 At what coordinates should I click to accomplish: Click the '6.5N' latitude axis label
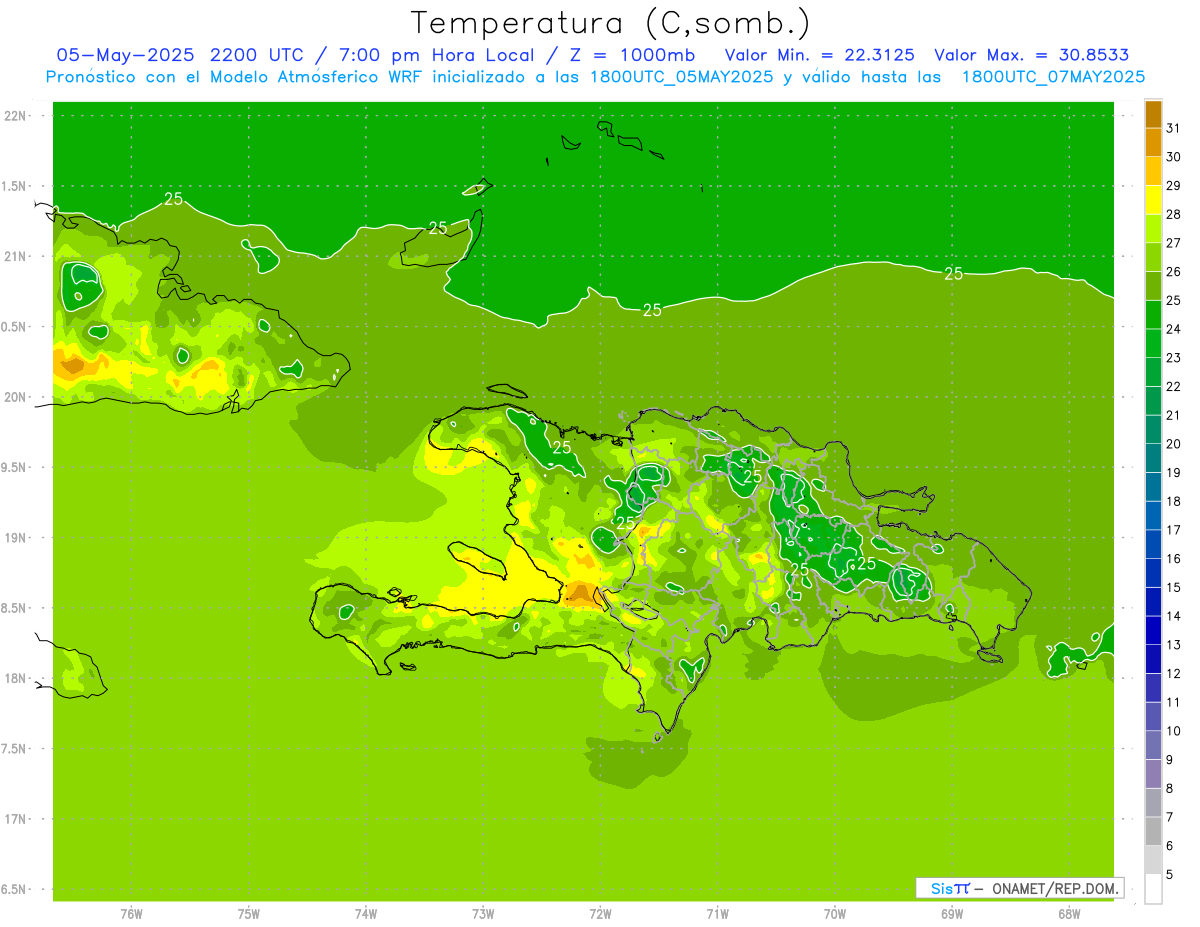click(14, 889)
